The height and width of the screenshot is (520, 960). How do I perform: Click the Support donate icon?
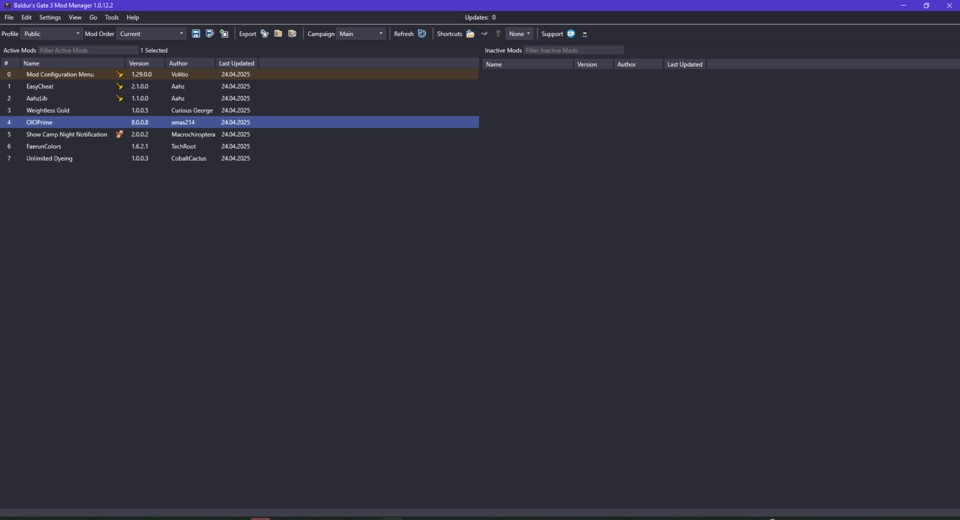[x=571, y=34]
